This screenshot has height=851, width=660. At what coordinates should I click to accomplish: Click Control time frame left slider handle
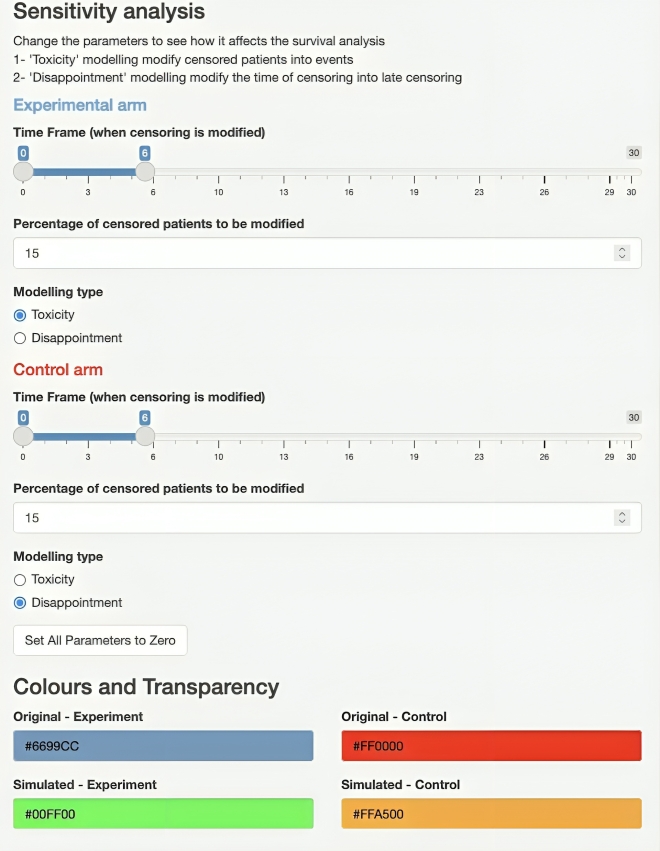point(23,436)
